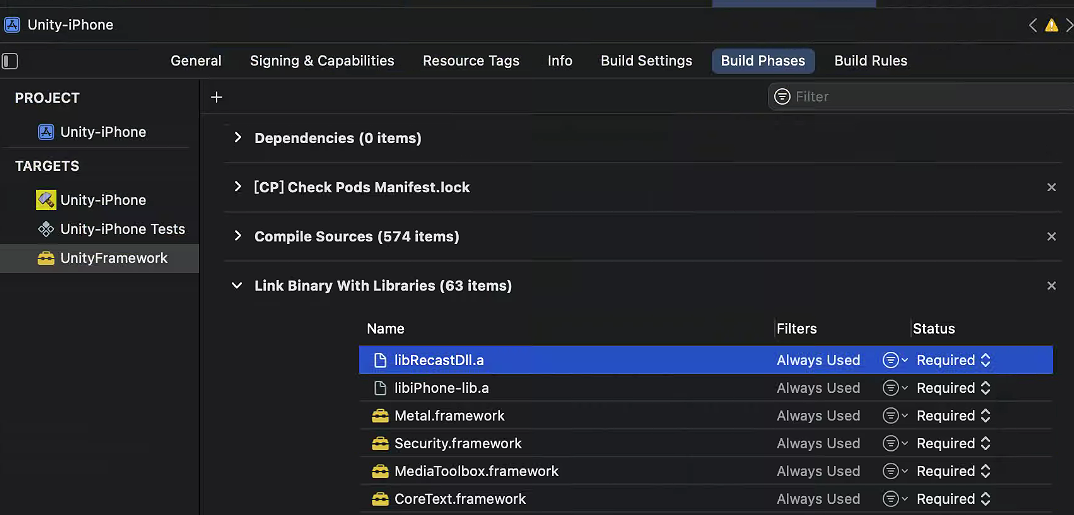Open the Info tab
The width and height of the screenshot is (1074, 515).
tap(560, 61)
